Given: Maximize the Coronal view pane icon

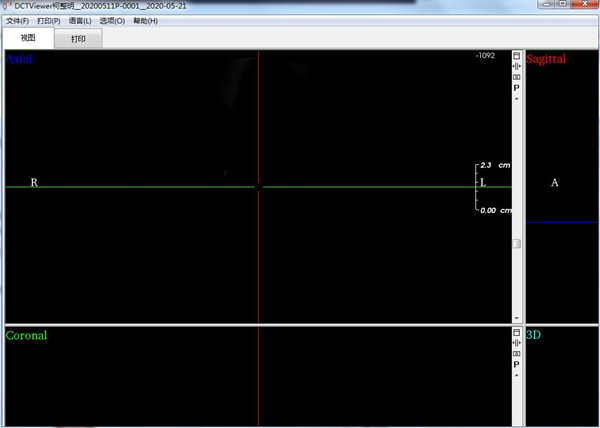Looking at the screenshot, I should [x=517, y=332].
